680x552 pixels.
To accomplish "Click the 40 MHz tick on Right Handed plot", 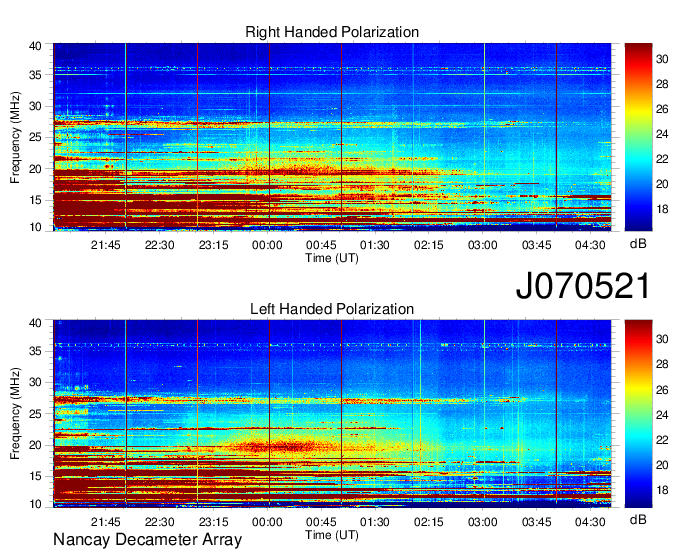I will 35,46.
